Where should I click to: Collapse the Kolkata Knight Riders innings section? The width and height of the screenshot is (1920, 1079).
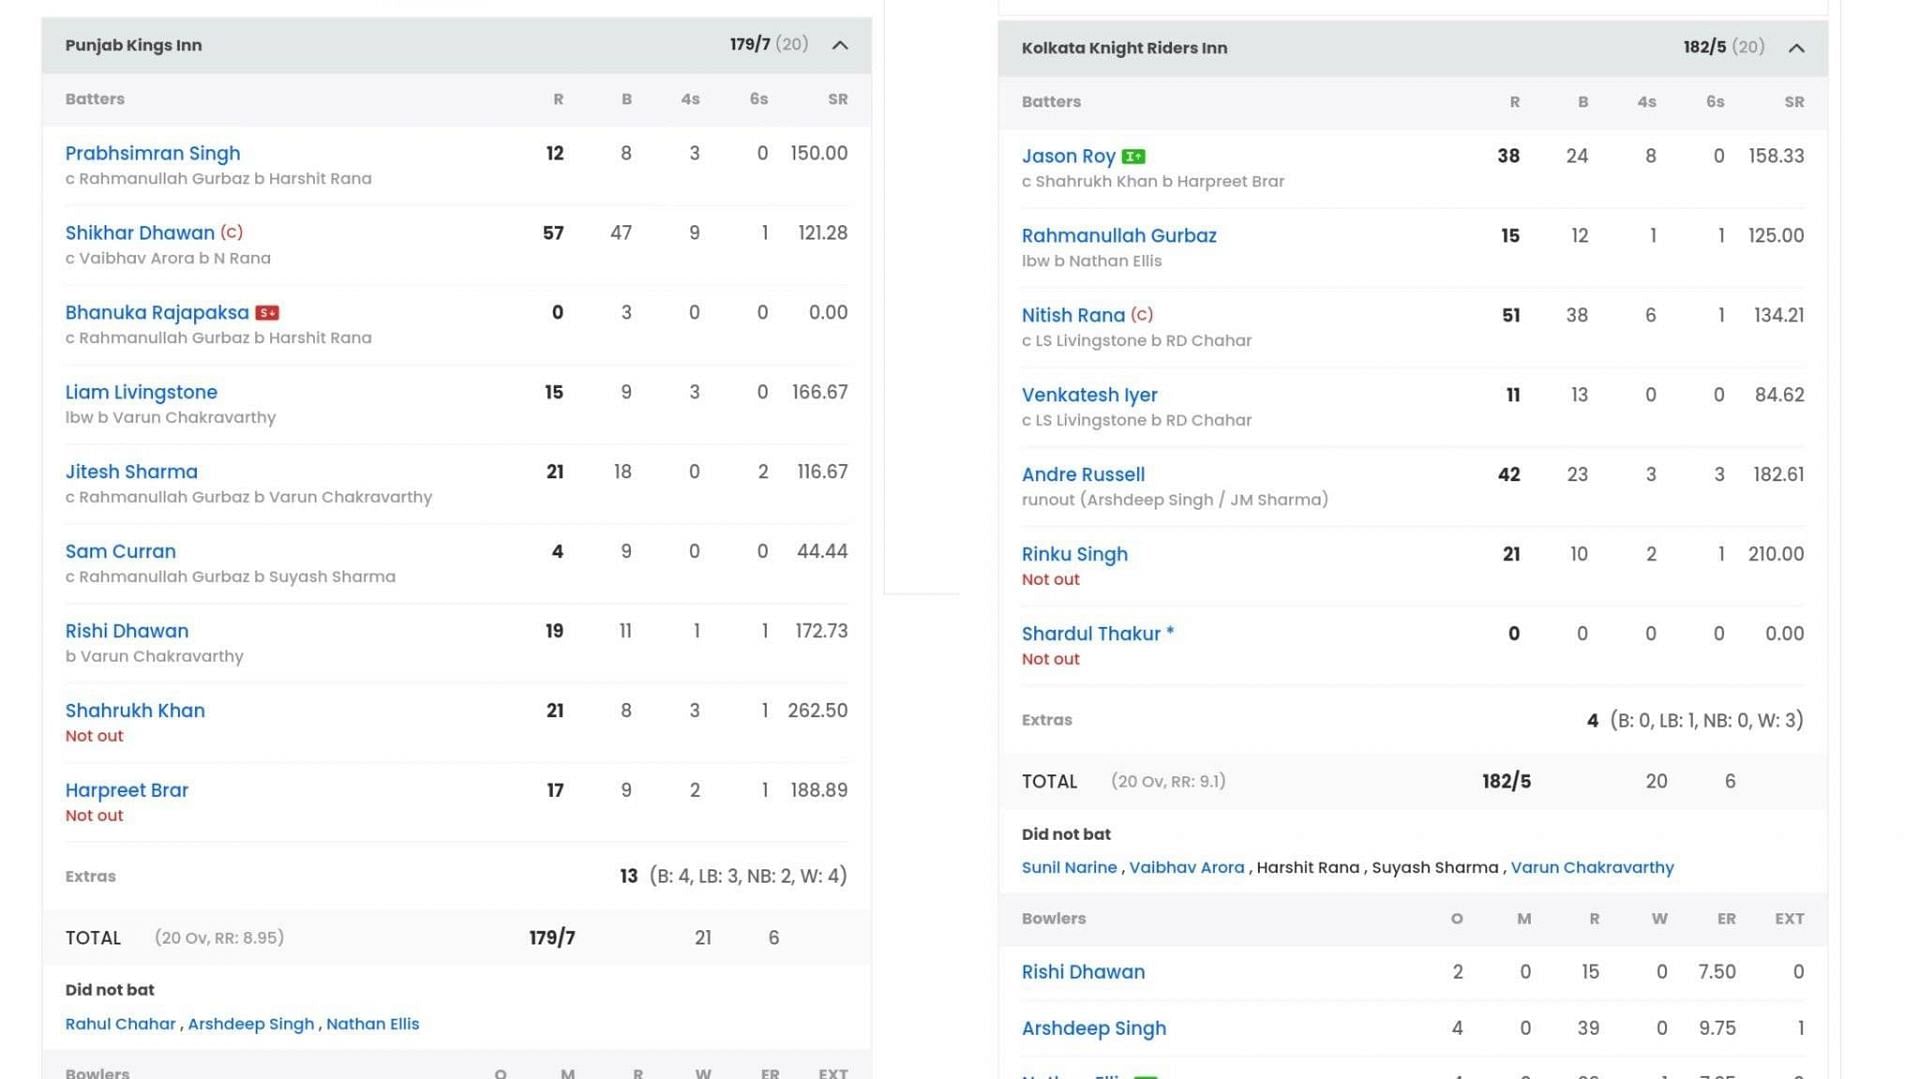point(1796,48)
